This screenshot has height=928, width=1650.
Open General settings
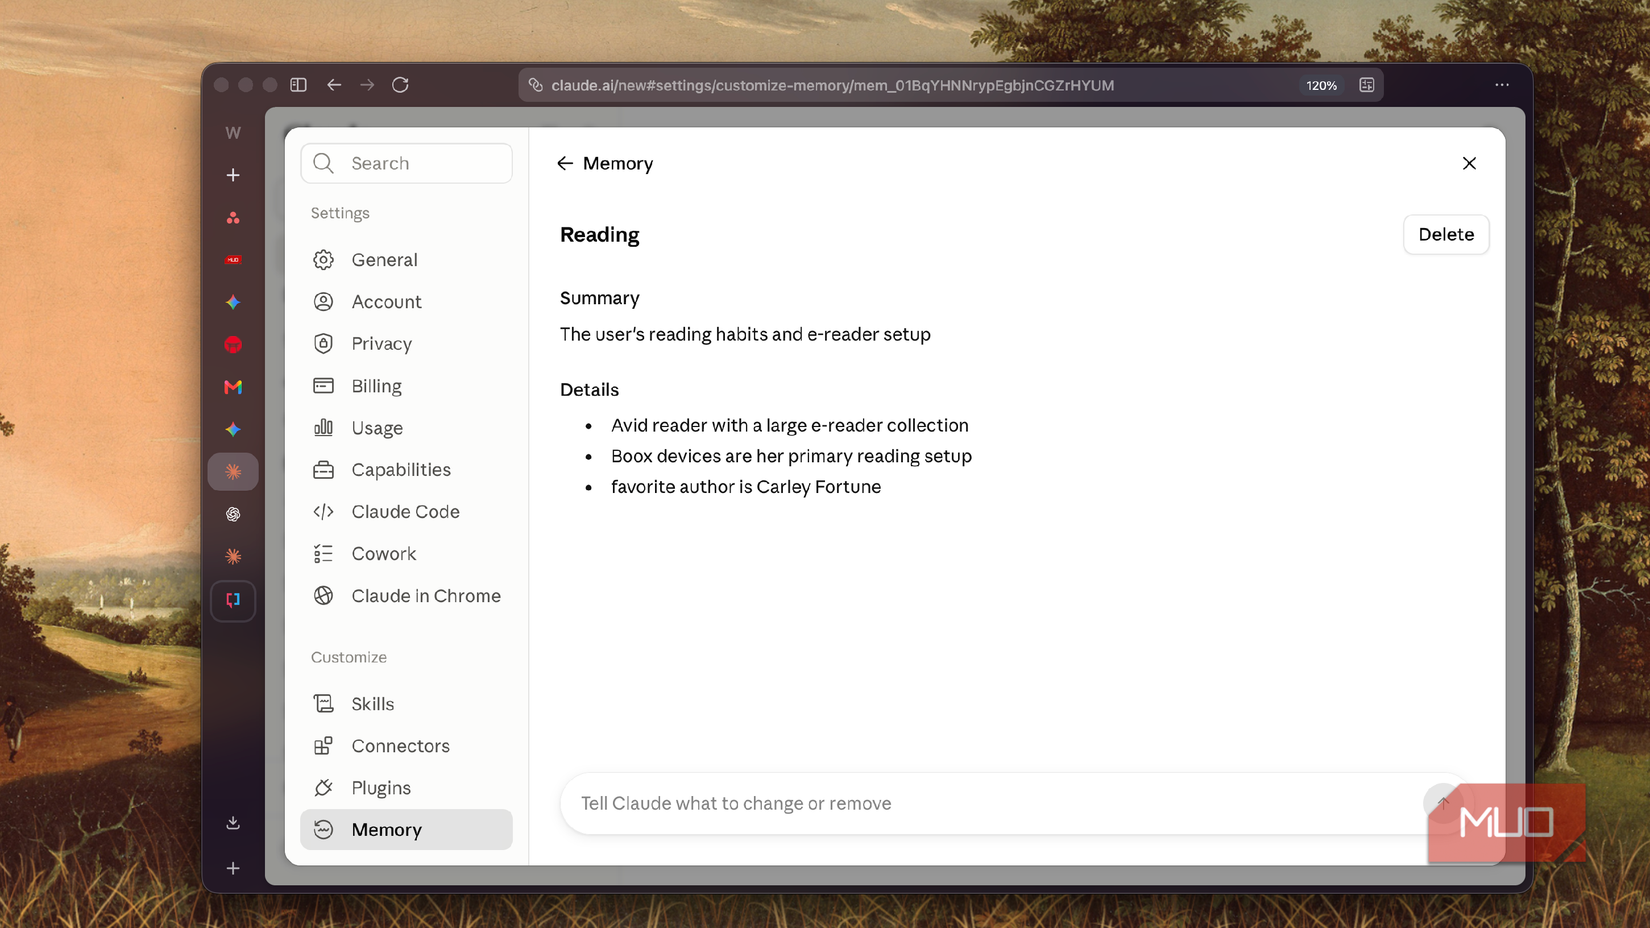click(x=406, y=260)
